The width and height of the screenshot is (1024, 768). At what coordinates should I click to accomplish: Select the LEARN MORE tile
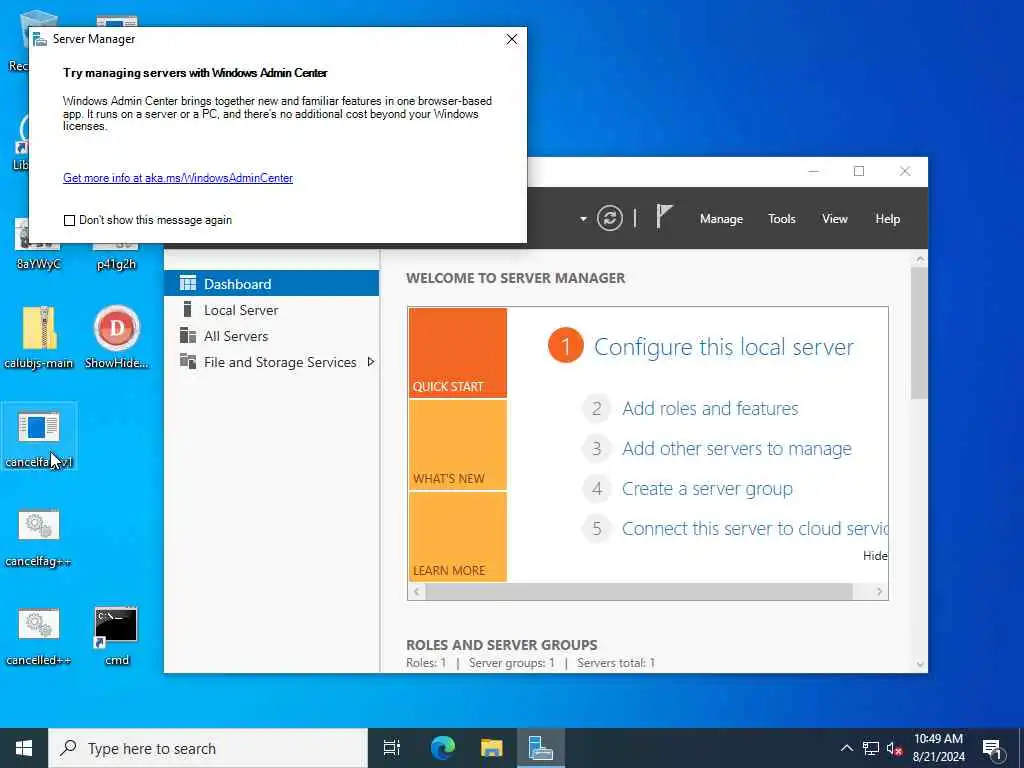[457, 537]
